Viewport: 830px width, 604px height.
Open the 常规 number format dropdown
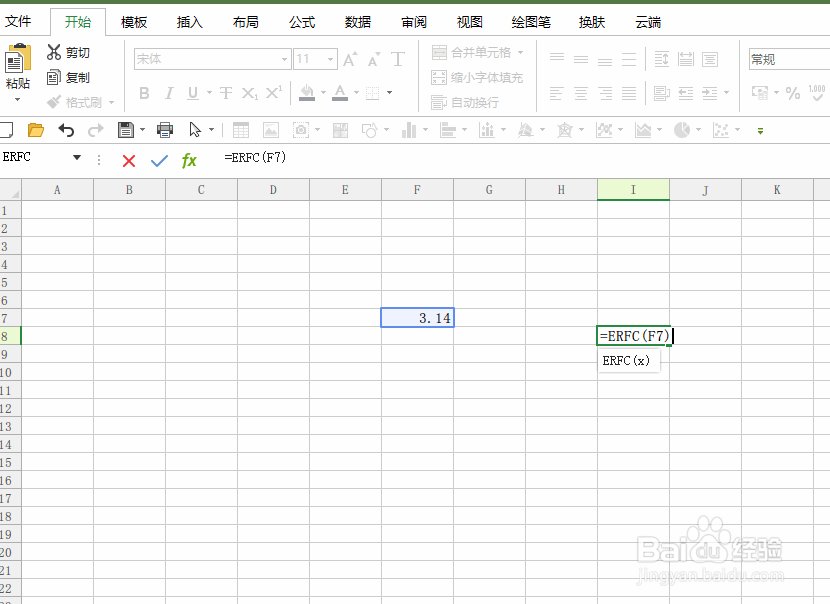[789, 59]
